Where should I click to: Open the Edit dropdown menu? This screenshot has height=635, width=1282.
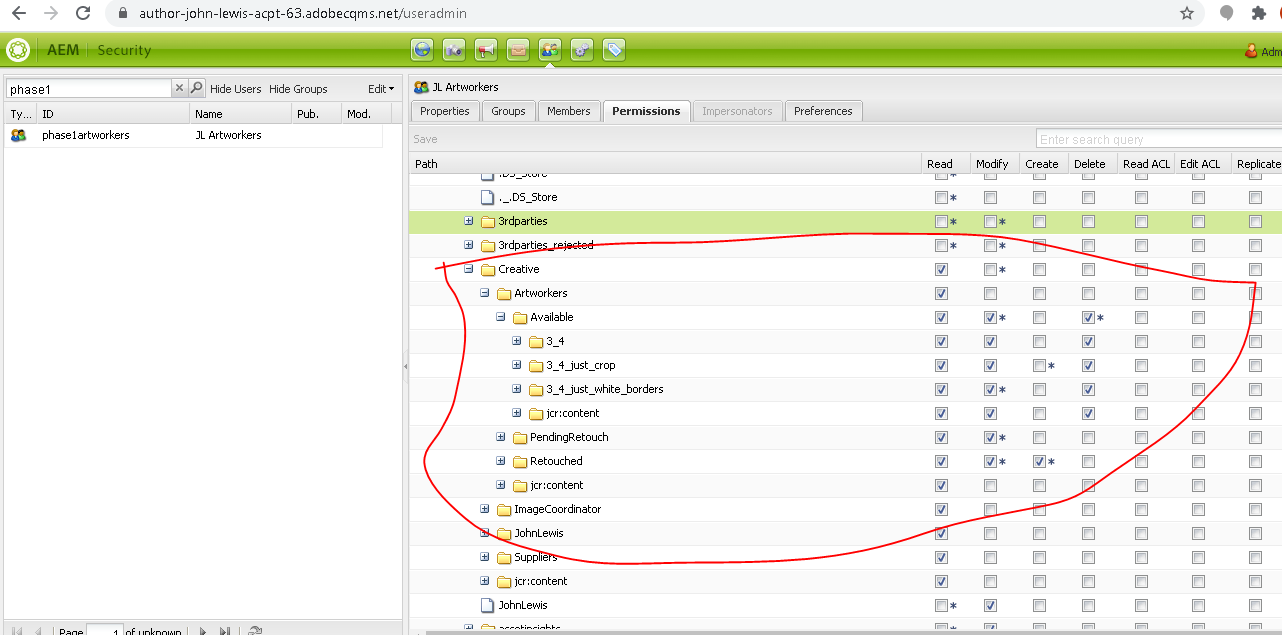(x=381, y=88)
